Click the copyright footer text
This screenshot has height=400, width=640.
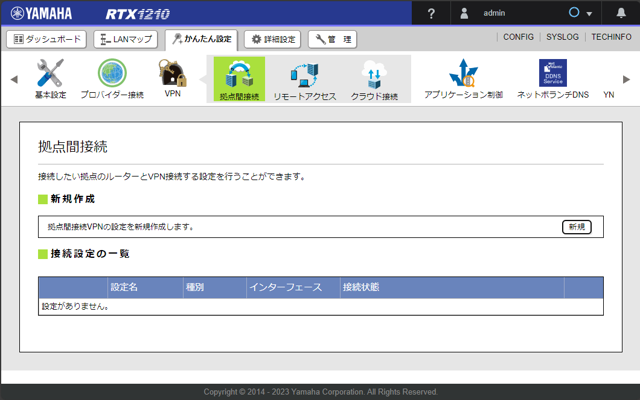(x=320, y=392)
